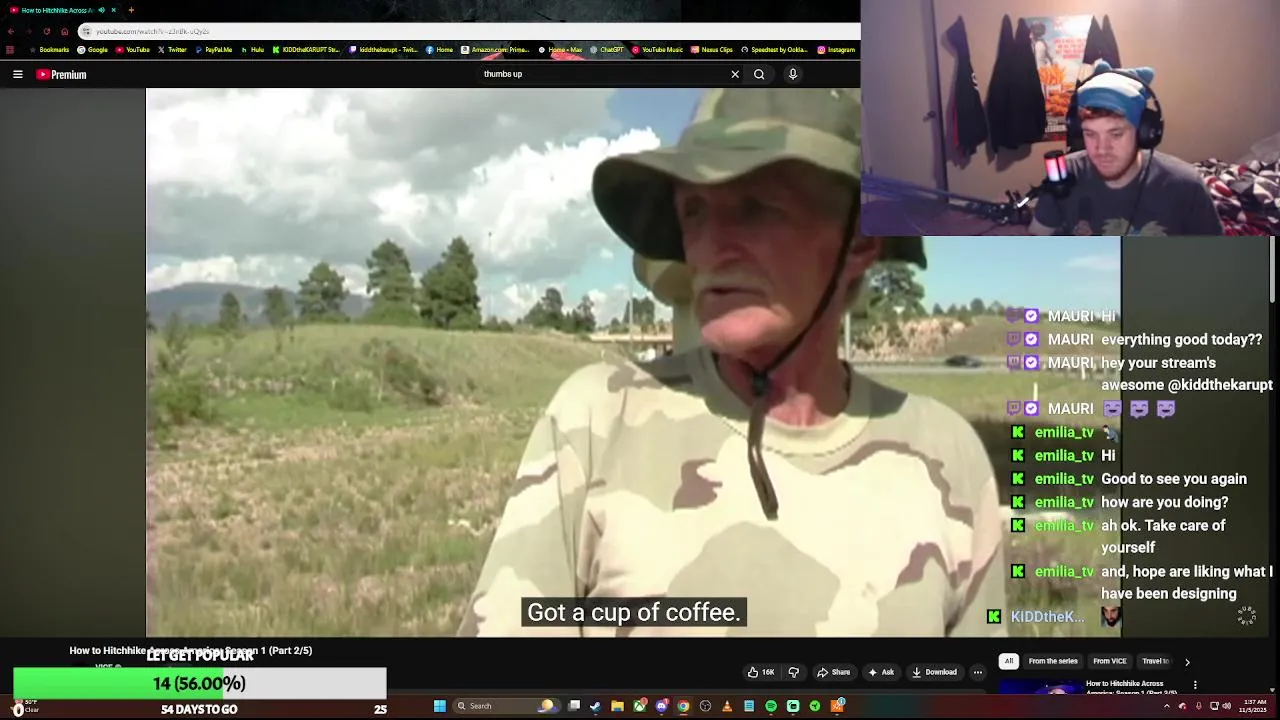Open the Amazon Prime bookmark
The image size is (1280, 720).
click(495, 50)
